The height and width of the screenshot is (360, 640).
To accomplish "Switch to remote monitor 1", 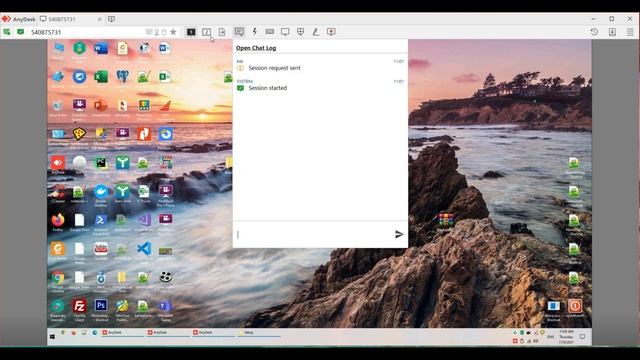I will point(191,32).
